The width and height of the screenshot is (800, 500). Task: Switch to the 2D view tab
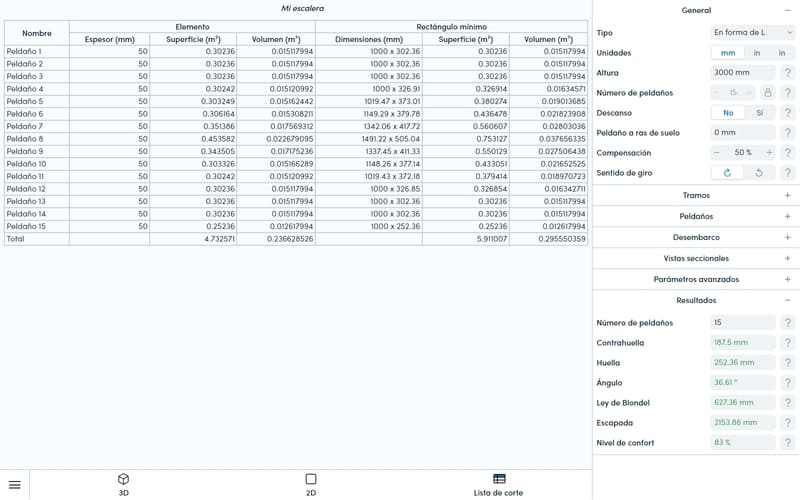311,485
